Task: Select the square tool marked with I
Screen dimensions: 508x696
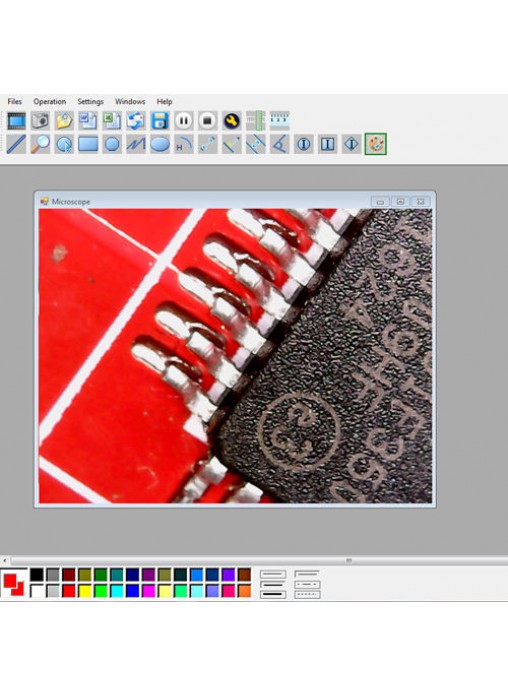Action: (328, 144)
